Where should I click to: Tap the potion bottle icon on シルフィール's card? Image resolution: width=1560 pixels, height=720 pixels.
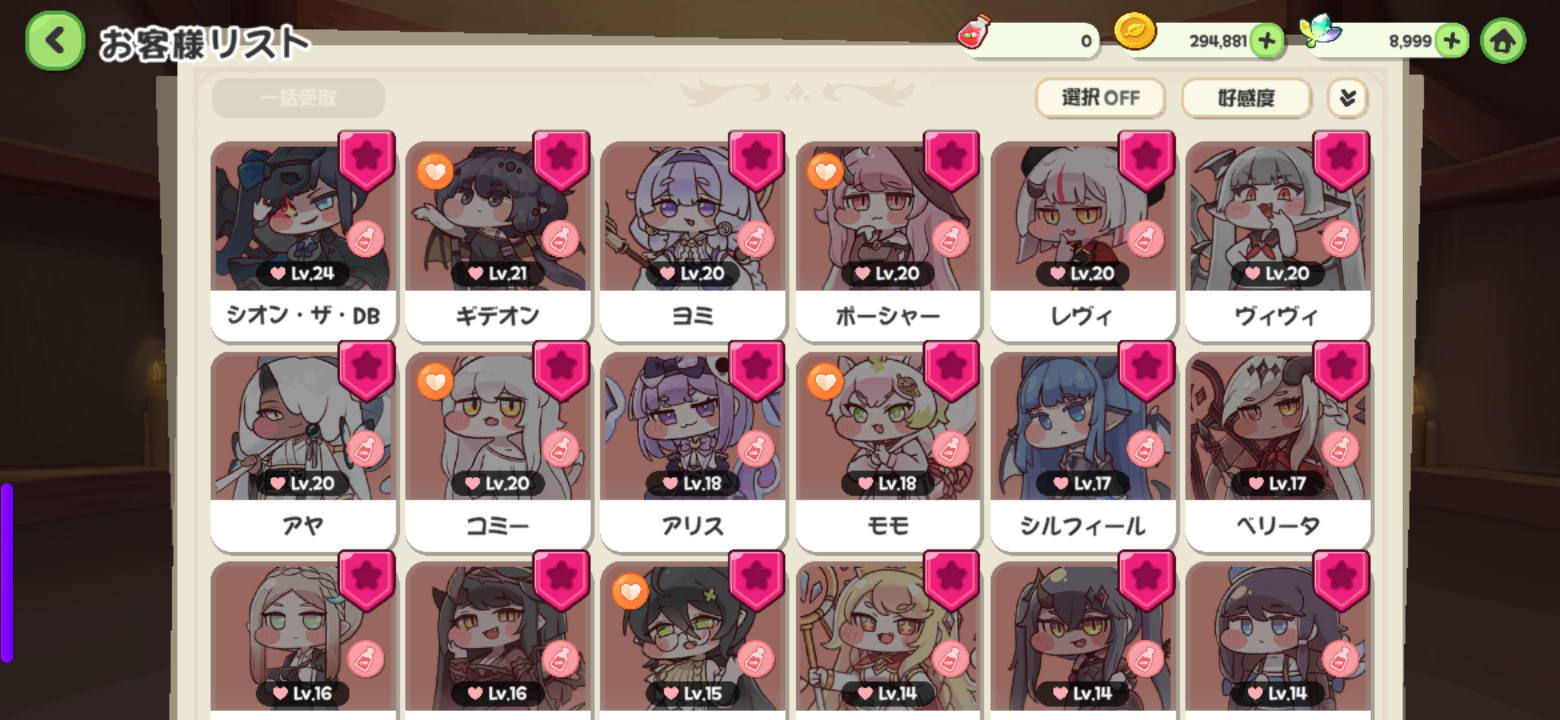1146,449
